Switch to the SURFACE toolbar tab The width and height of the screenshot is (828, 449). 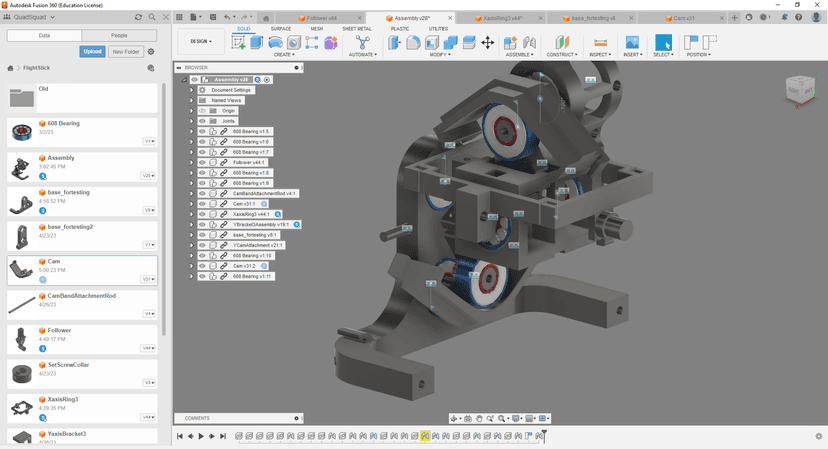(281, 29)
